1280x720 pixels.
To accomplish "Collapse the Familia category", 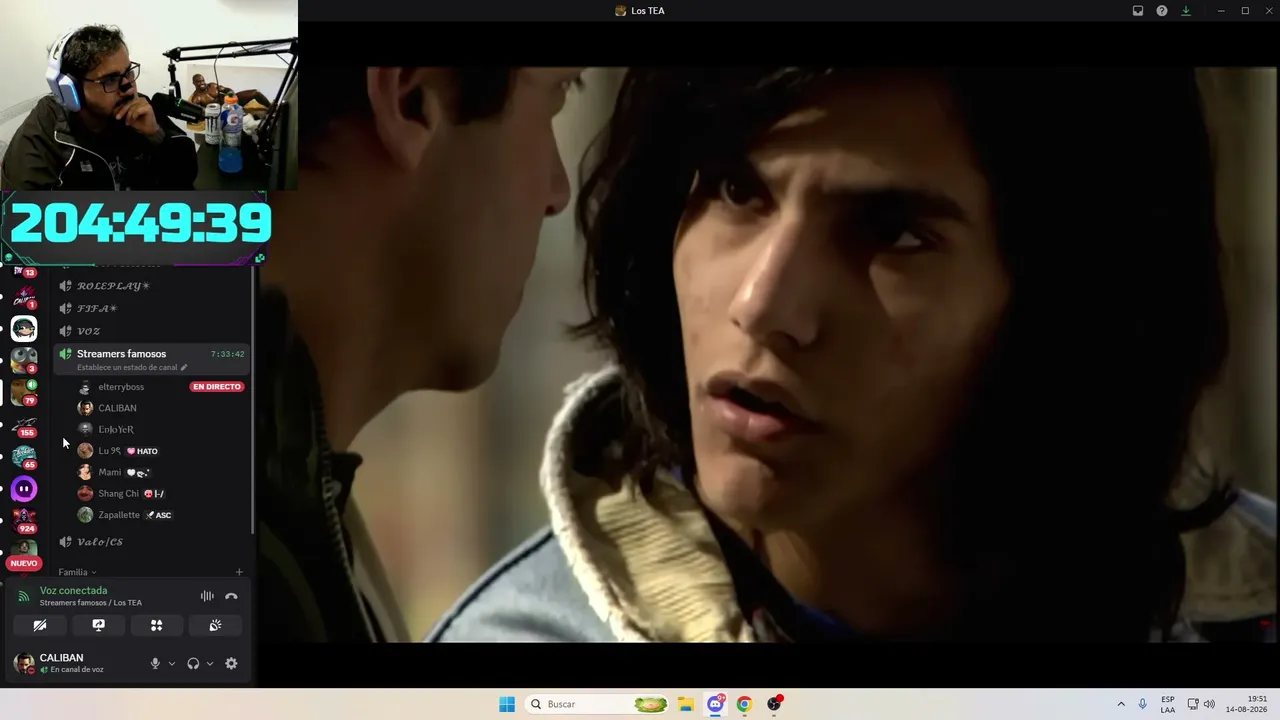I will [x=77, y=572].
